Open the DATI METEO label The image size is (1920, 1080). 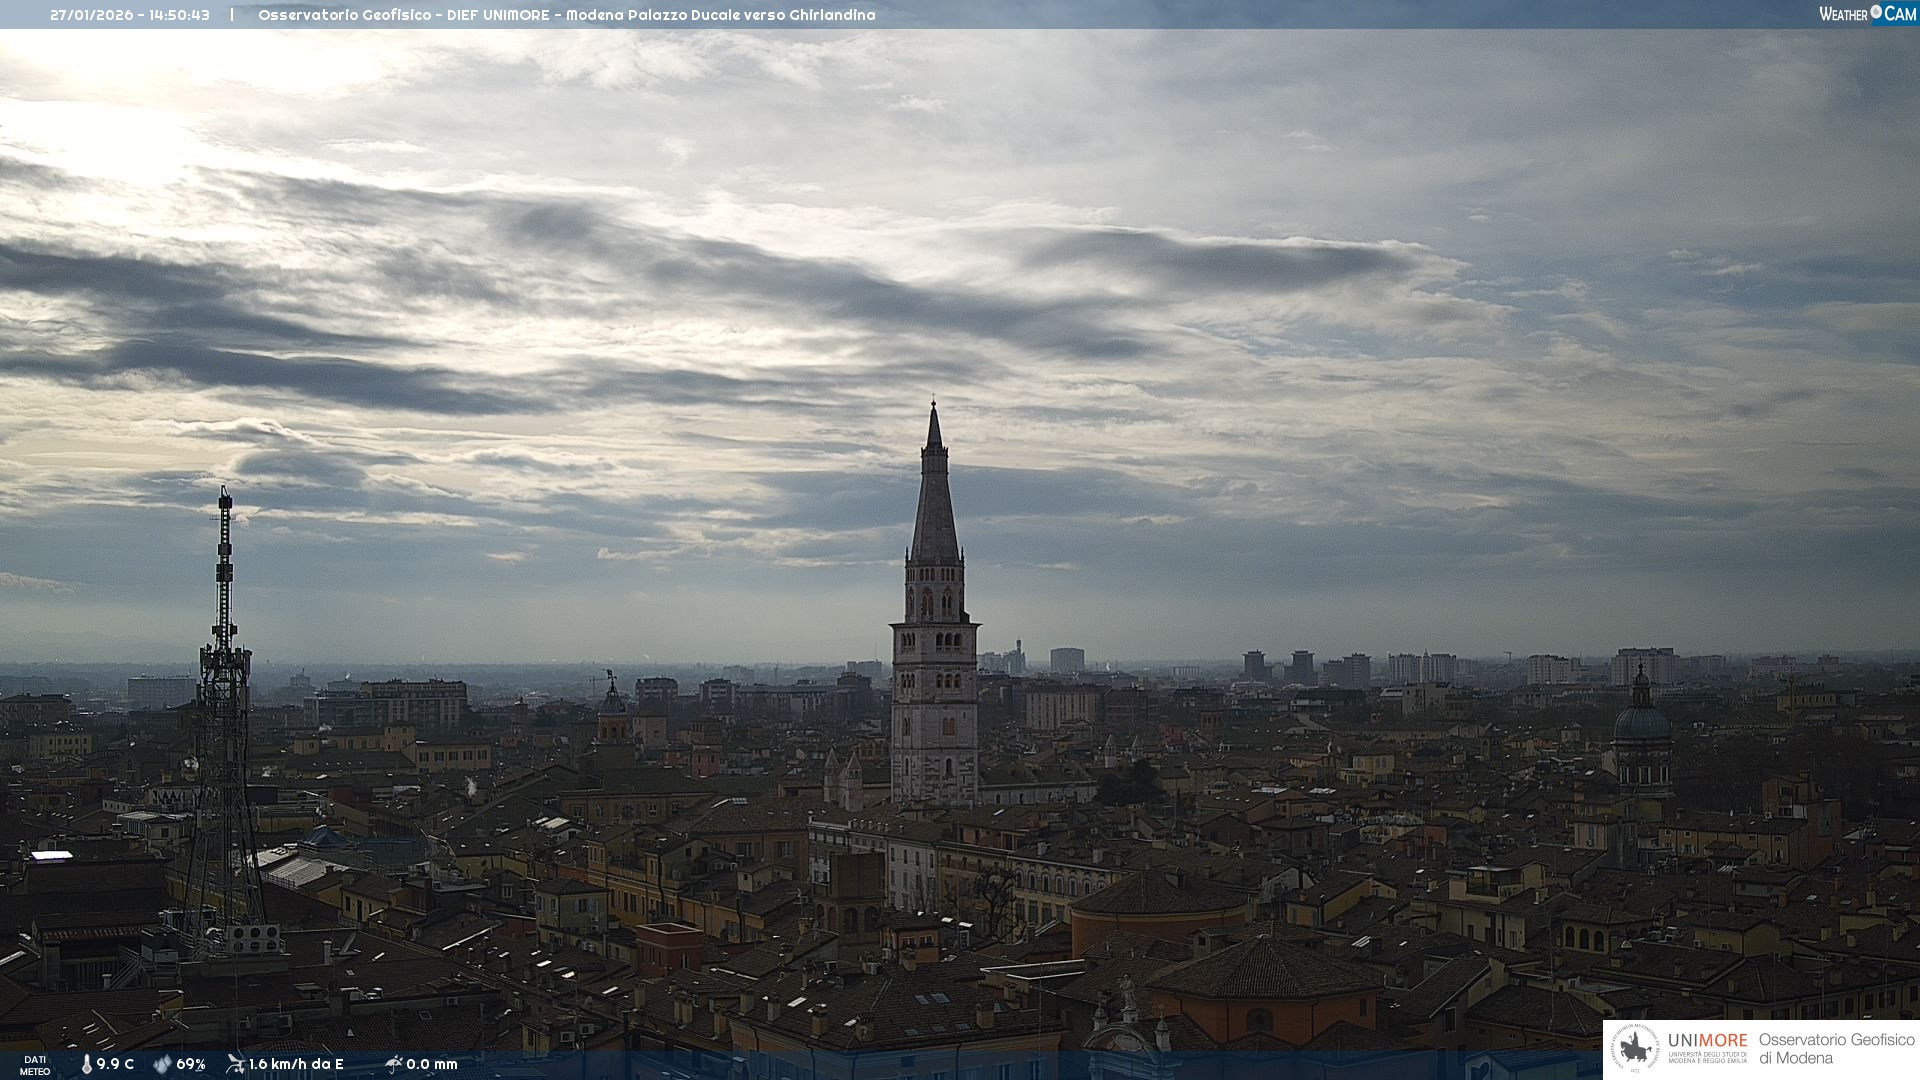(35, 1065)
